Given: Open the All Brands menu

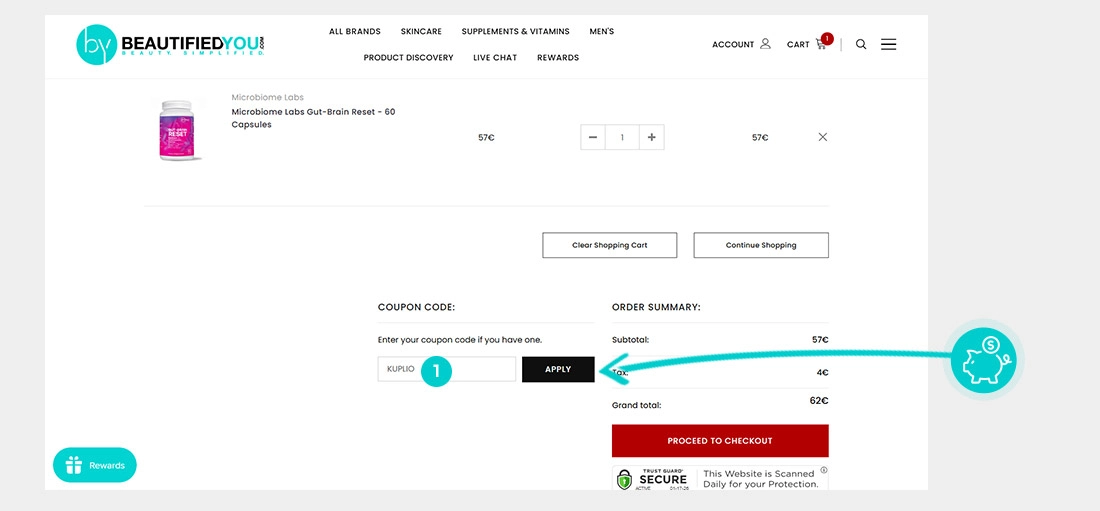Looking at the screenshot, I should (x=355, y=32).
